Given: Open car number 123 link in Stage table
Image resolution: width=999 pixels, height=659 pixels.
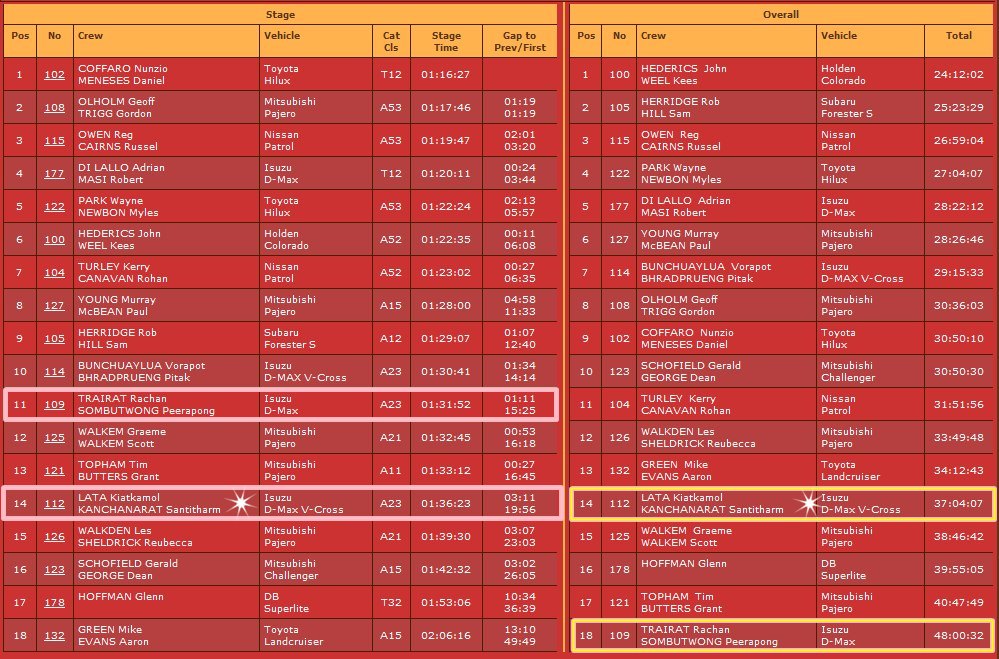Looking at the screenshot, I should 54,570.
